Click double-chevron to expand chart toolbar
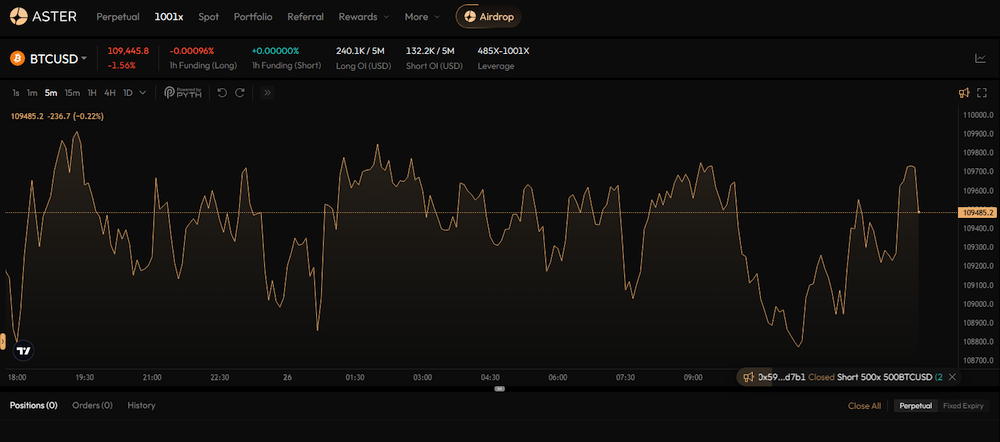 pyautogui.click(x=268, y=93)
